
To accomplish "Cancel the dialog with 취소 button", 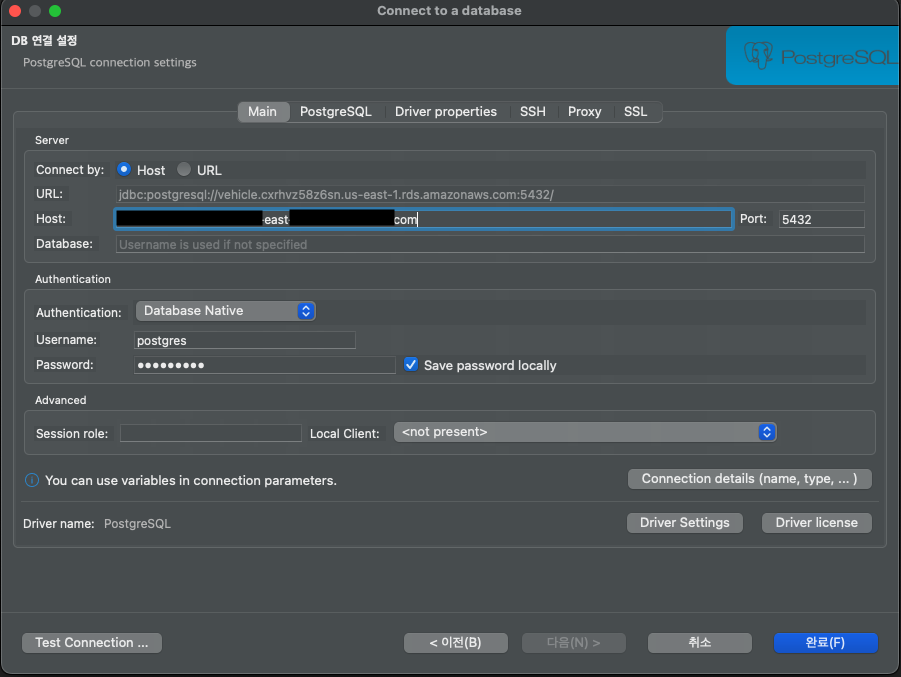I will click(x=700, y=643).
